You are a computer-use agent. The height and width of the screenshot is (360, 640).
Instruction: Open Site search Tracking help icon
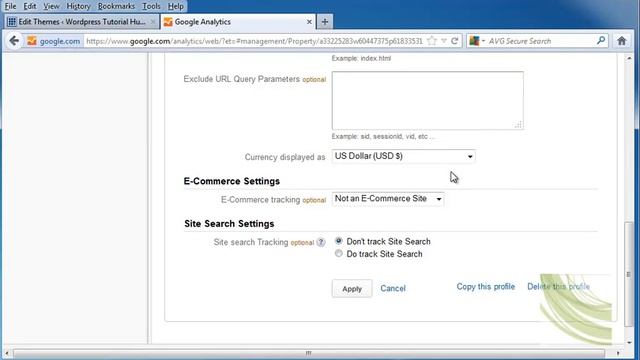[321, 242]
